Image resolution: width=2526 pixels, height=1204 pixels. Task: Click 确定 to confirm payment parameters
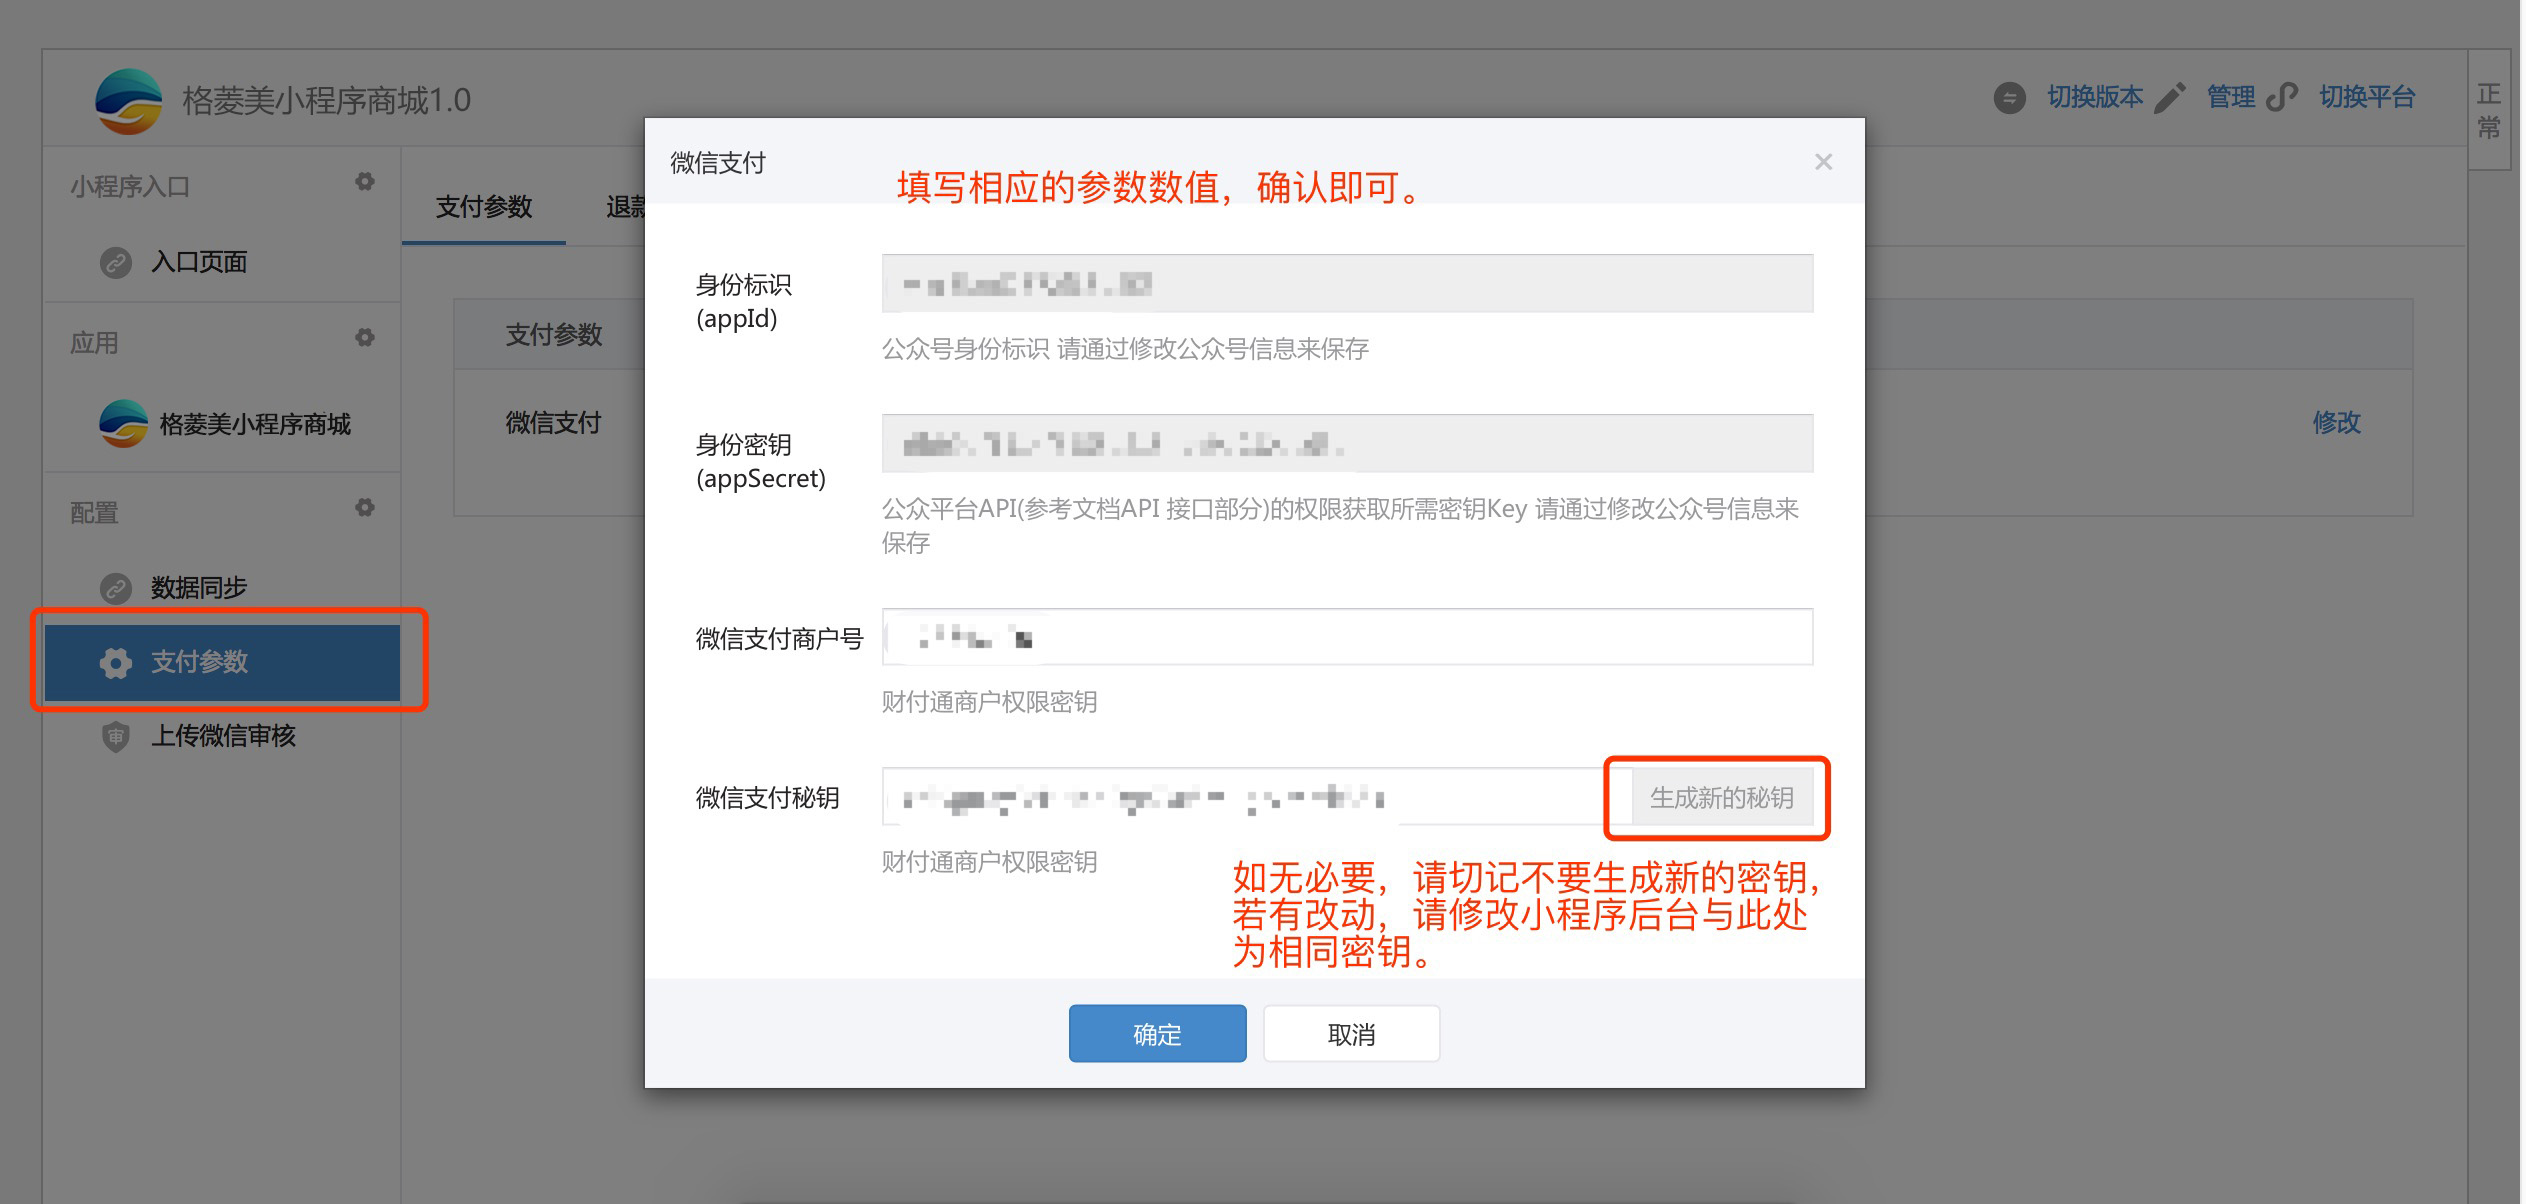coord(1157,1034)
